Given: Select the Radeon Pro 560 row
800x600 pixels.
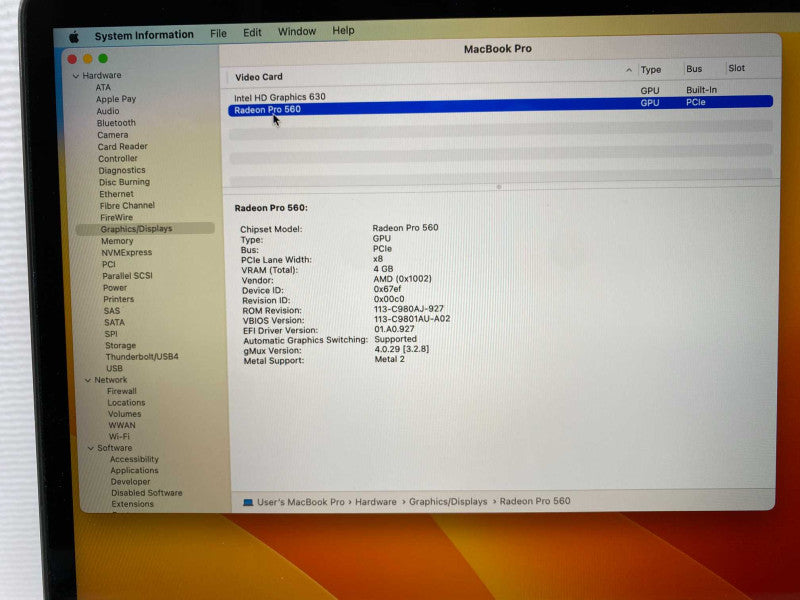Looking at the screenshot, I should point(500,106).
